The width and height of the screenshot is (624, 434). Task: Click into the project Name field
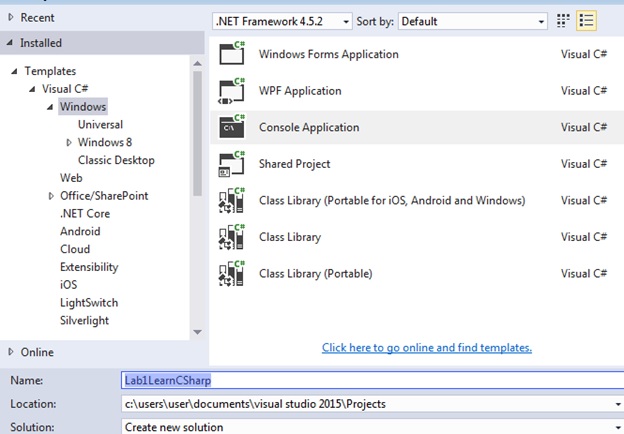point(372,380)
